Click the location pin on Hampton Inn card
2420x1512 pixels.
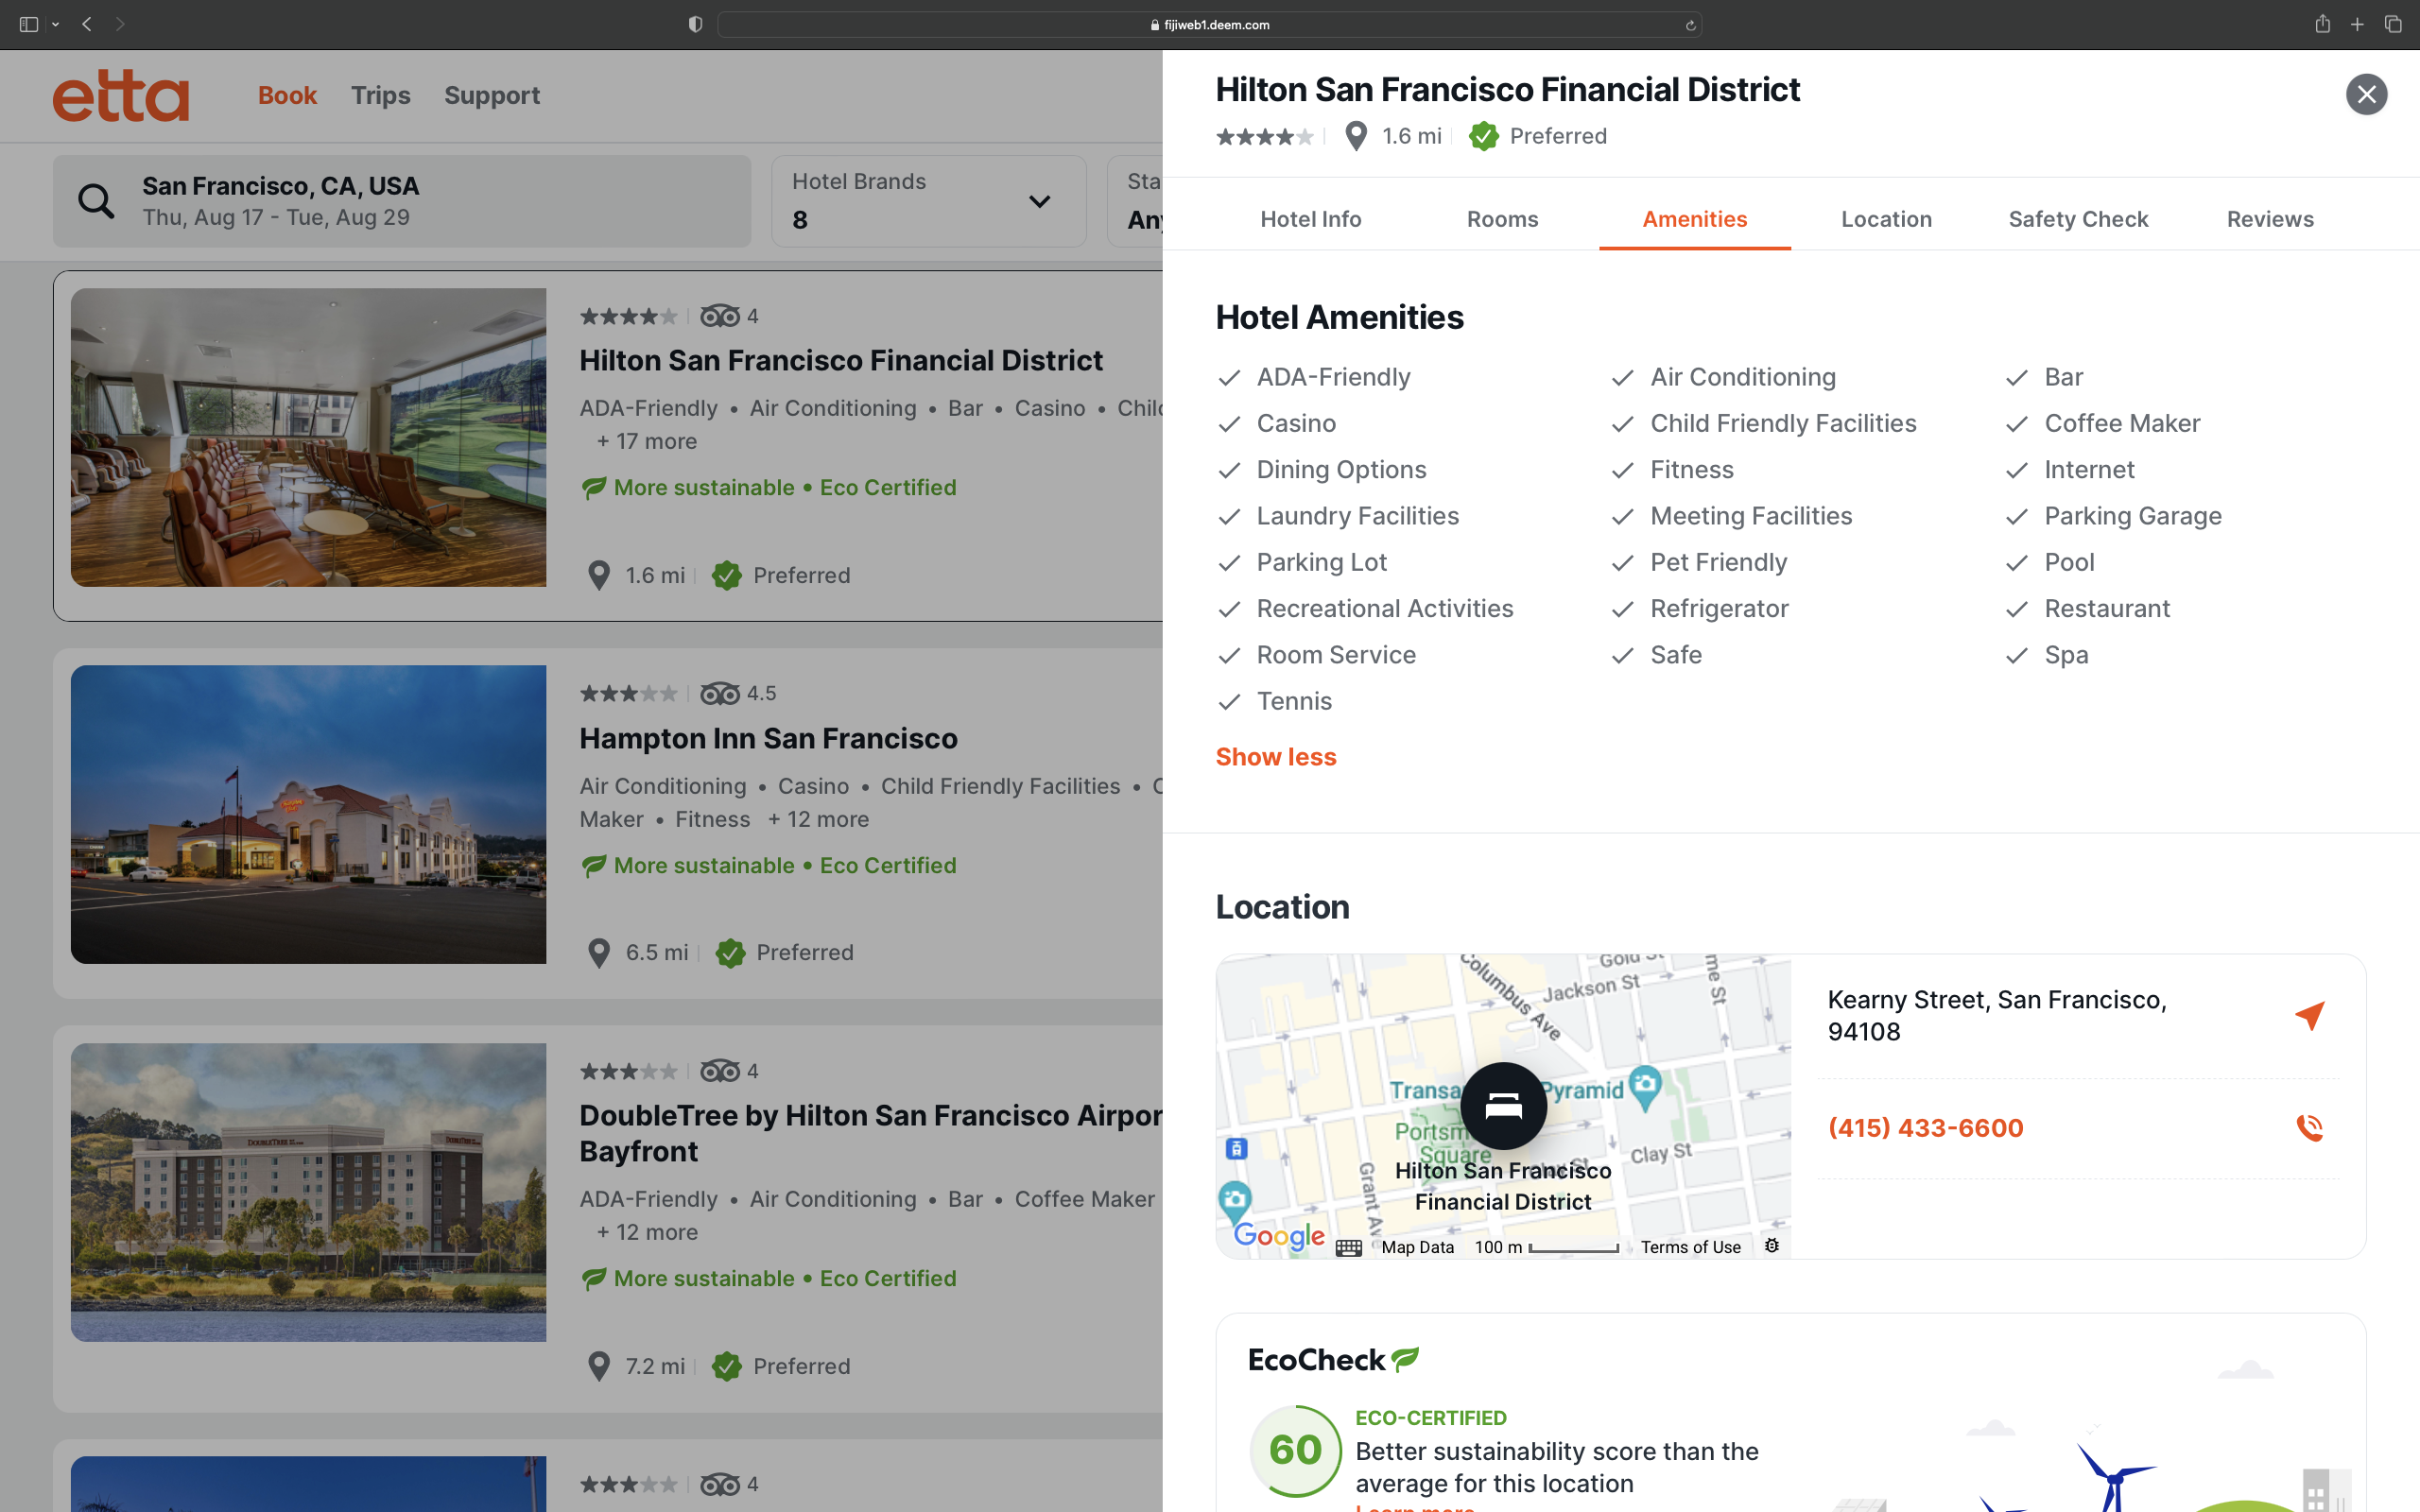pos(599,953)
